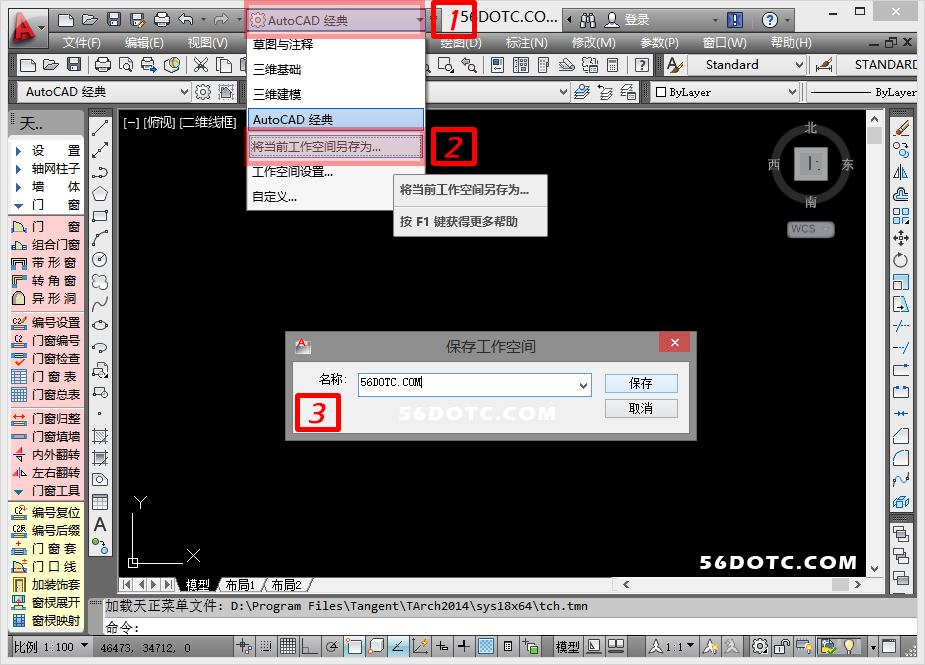This screenshot has height=665, width=925.
Task: Select the Line draw tool
Action: pyautogui.click(x=100, y=128)
